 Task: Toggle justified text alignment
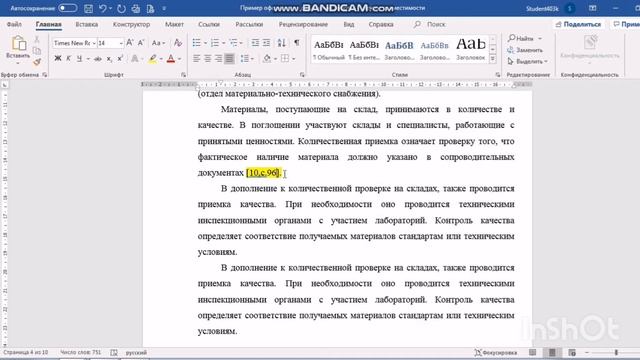click(229, 59)
